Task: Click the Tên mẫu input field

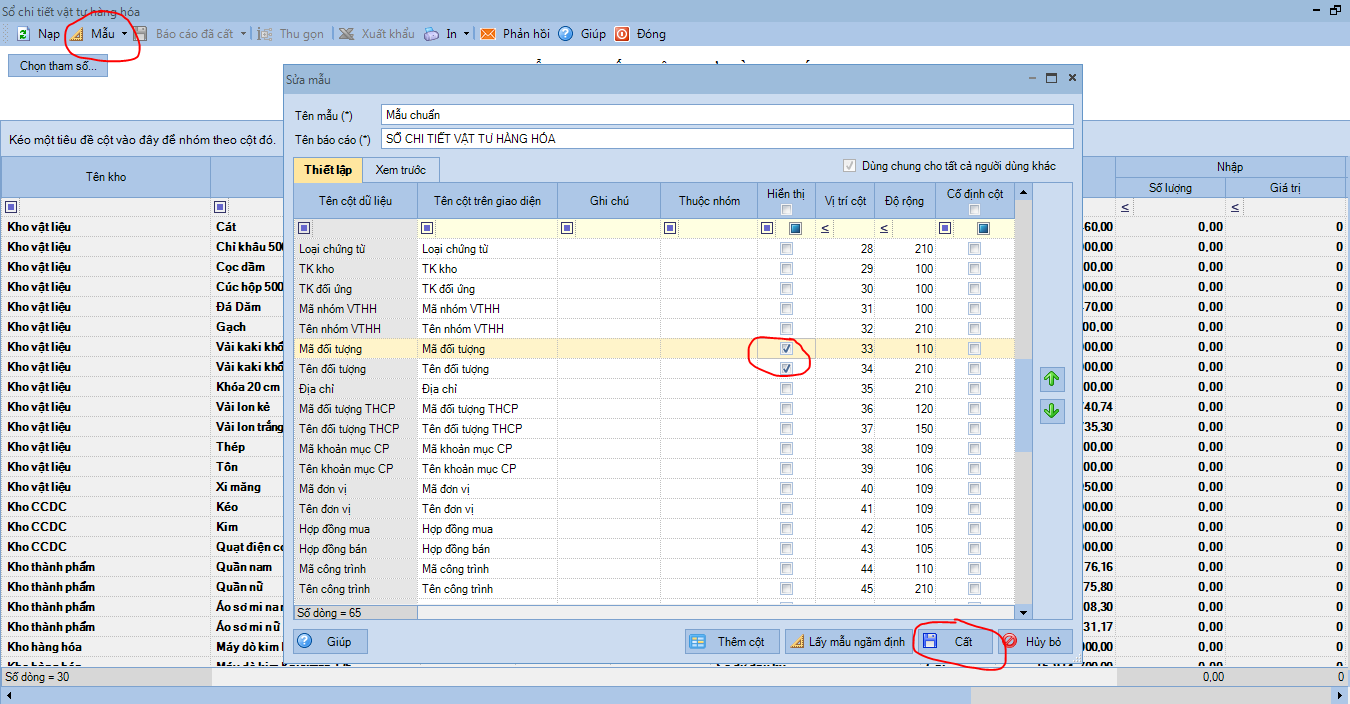Action: pos(727,115)
